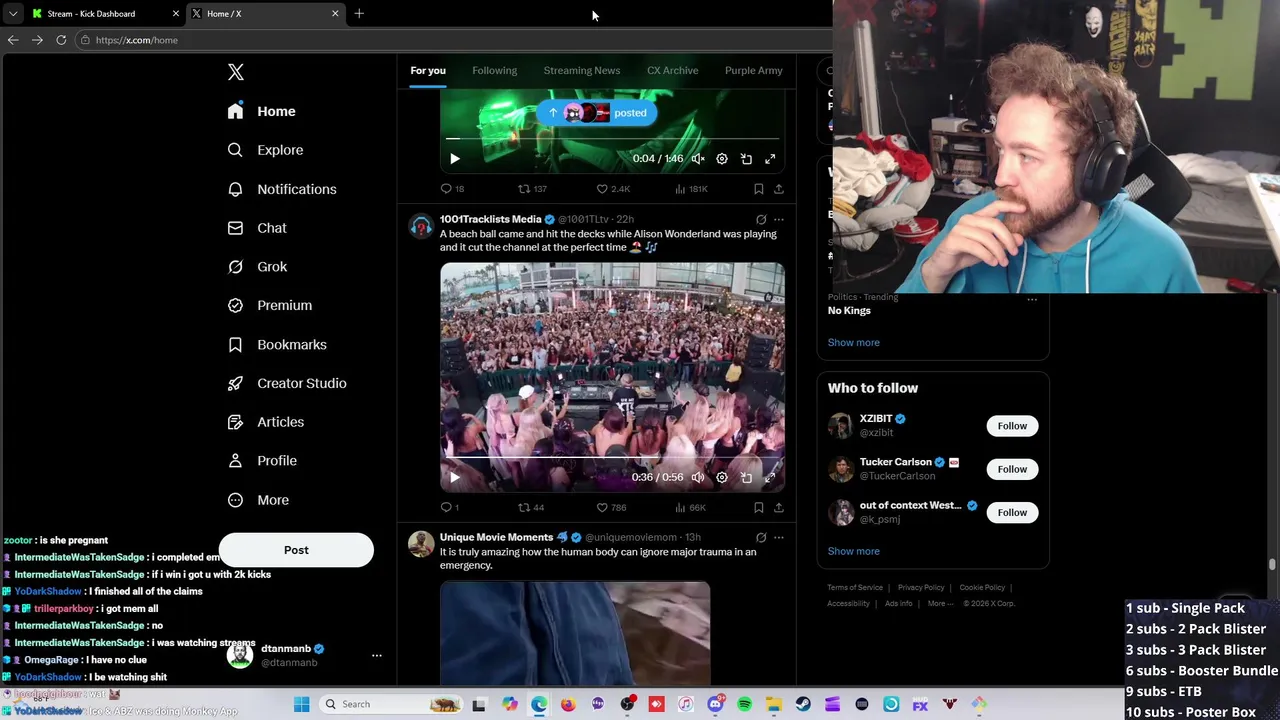Make the top green video fullscreen
Image resolution: width=1280 pixels, height=720 pixels.
[x=770, y=159]
